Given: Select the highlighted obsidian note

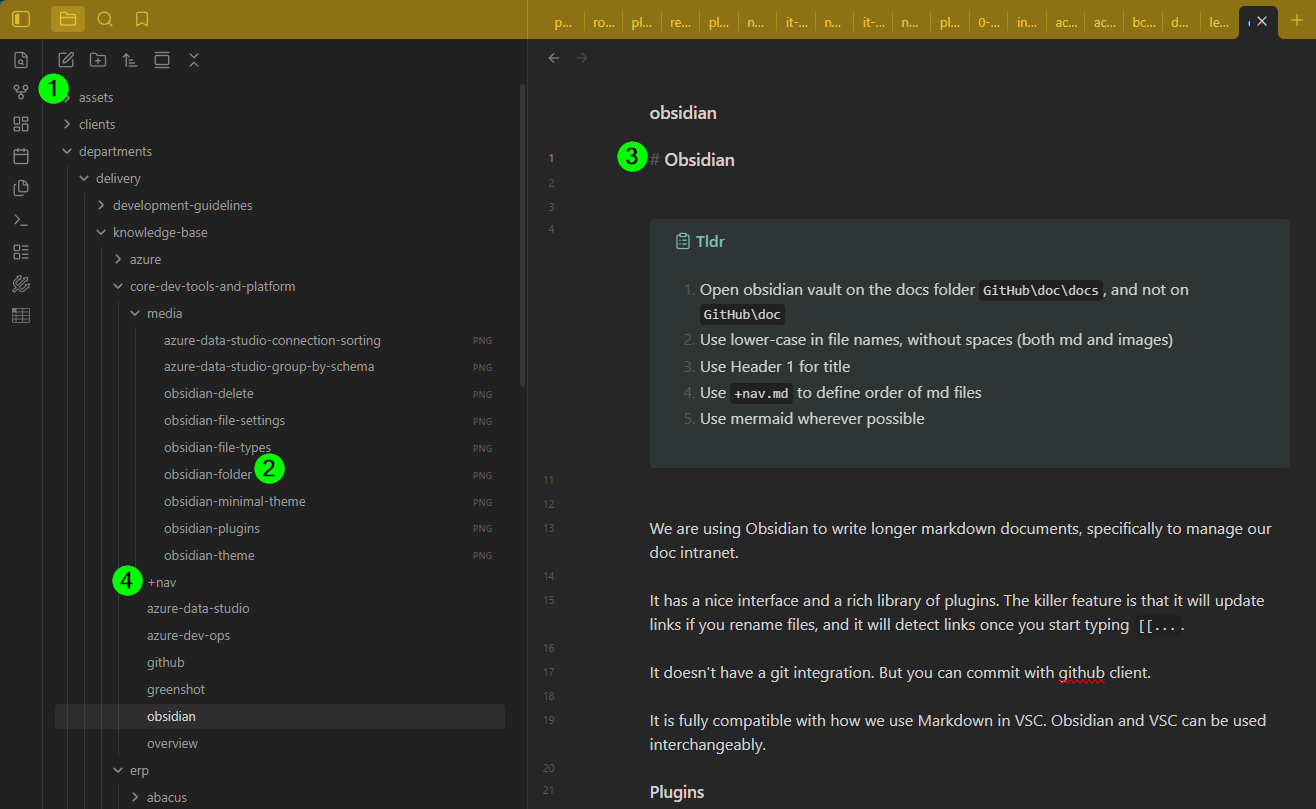Looking at the screenshot, I should point(280,716).
